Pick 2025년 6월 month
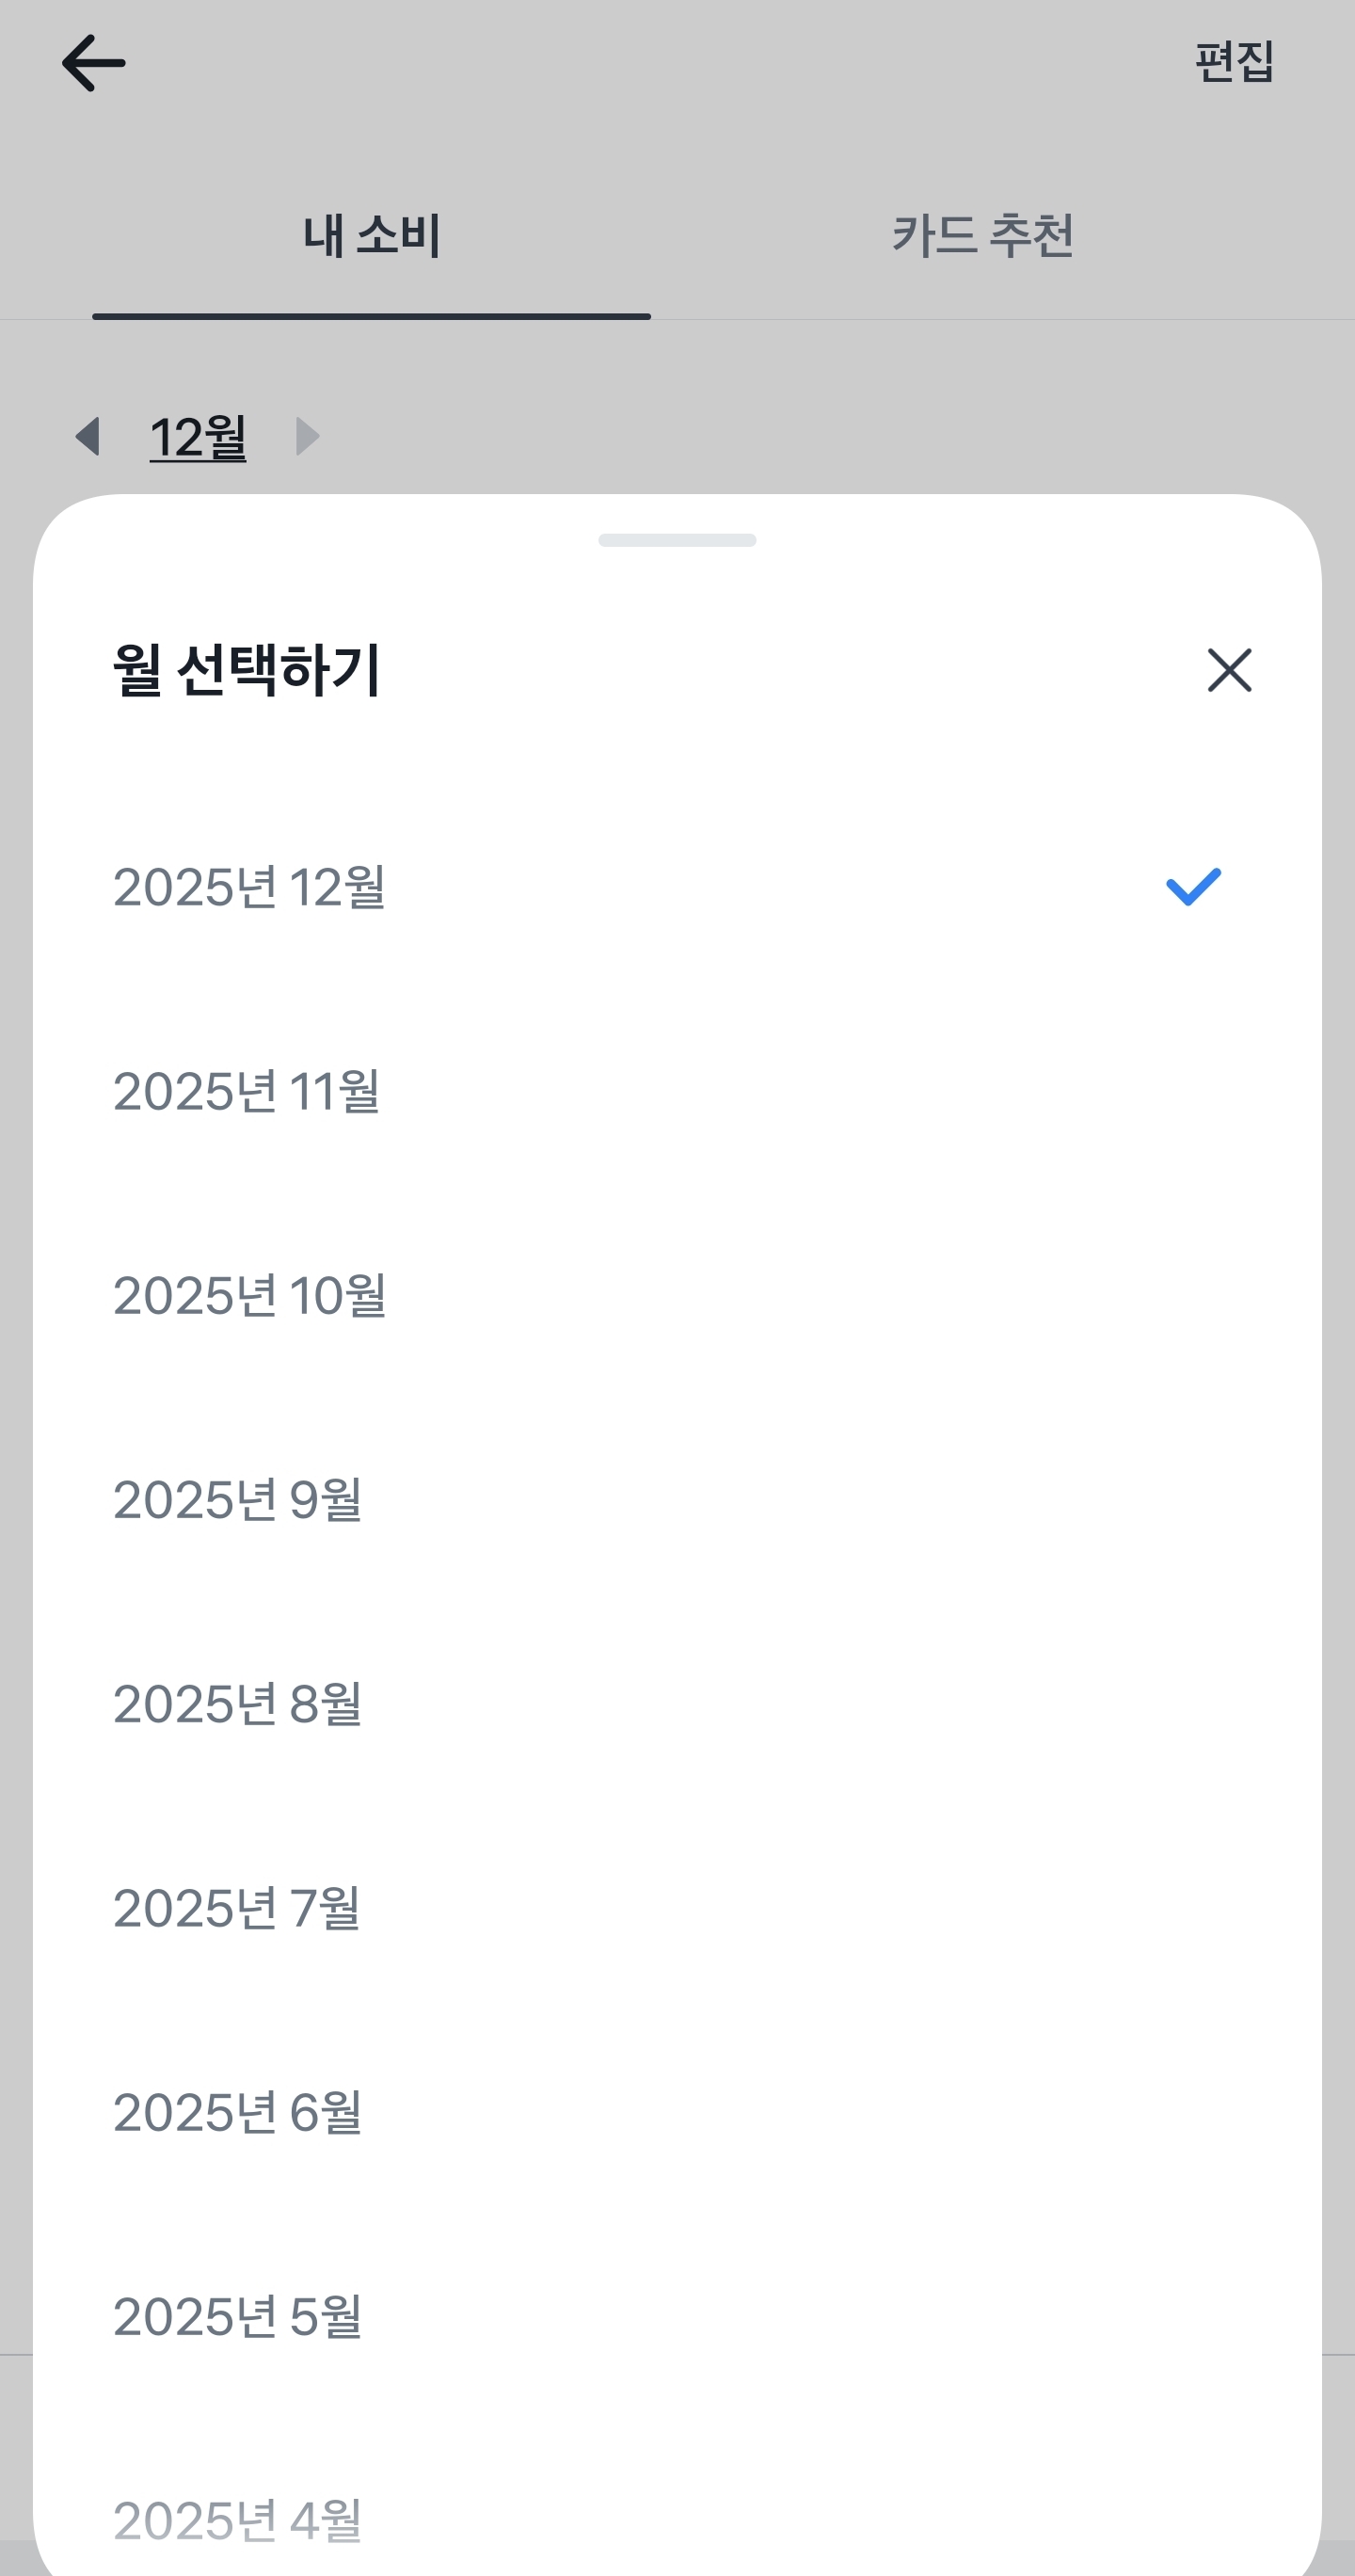1355x2576 pixels. [237, 2112]
